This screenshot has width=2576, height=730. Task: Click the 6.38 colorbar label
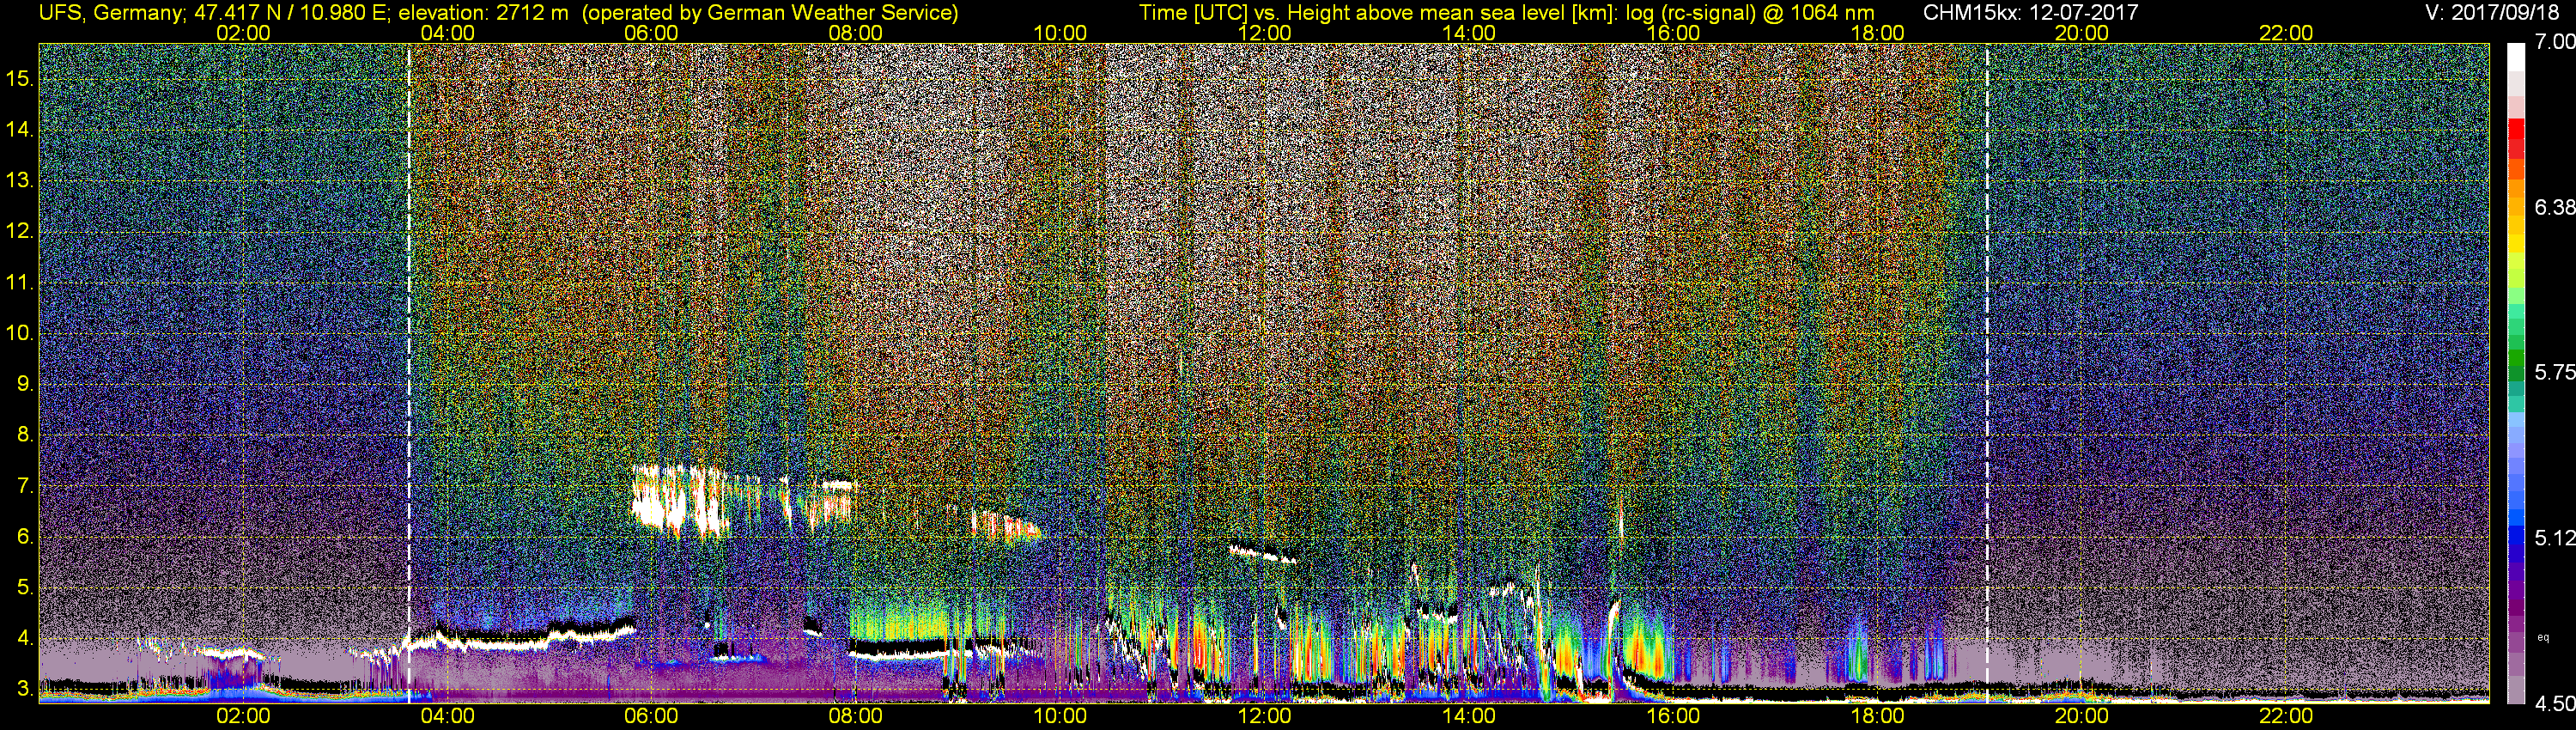tap(2554, 207)
